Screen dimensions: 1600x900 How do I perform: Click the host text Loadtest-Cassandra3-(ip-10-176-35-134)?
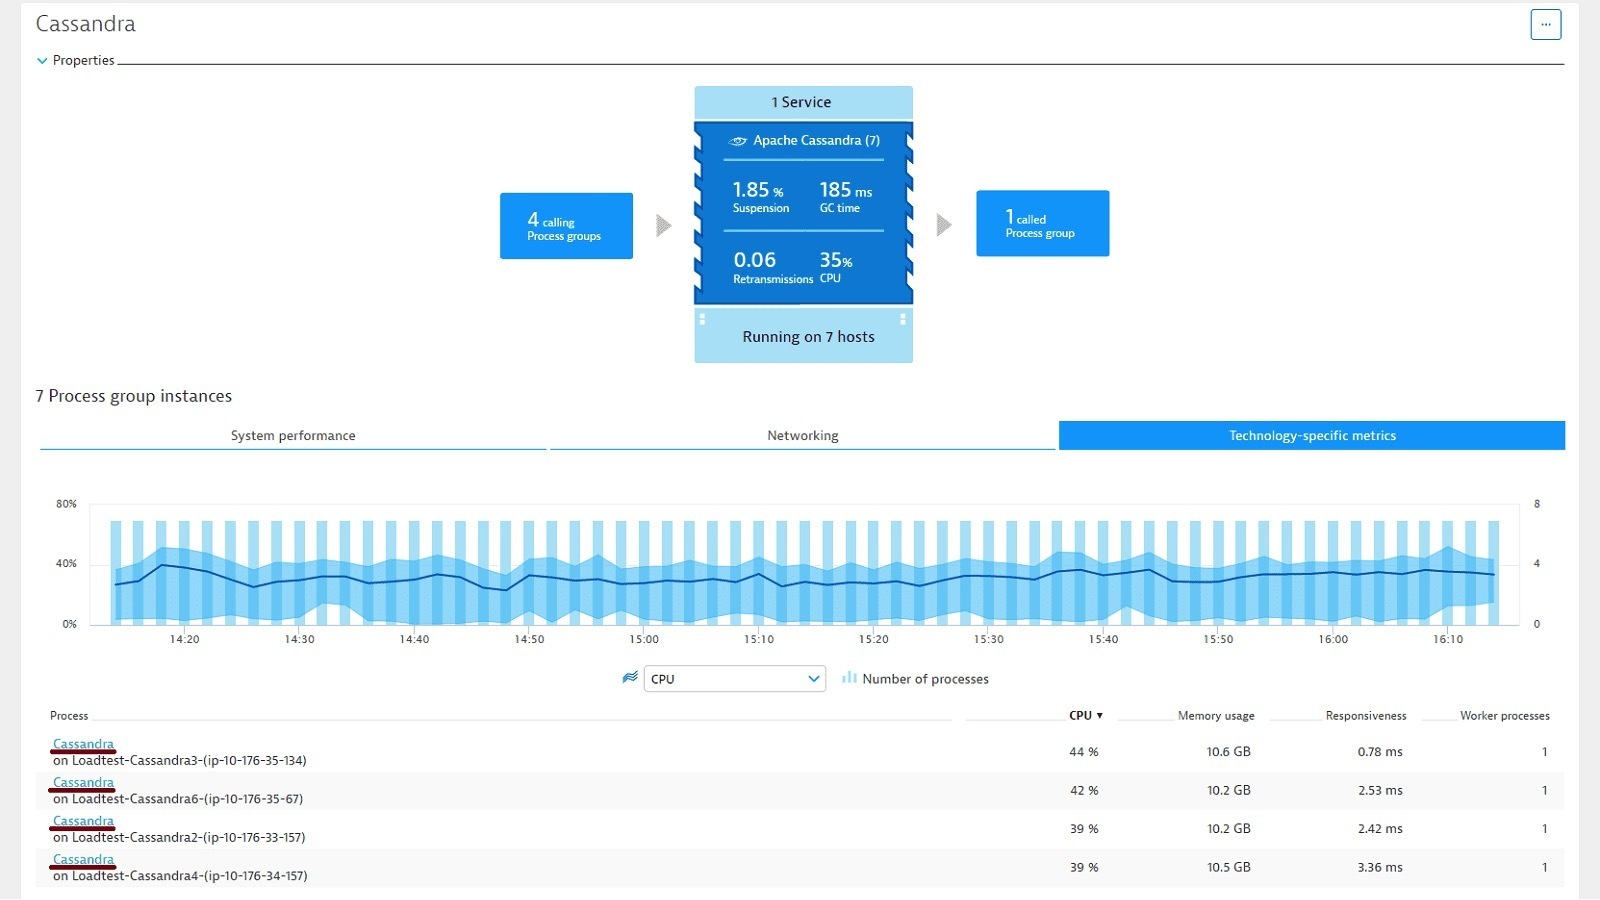[189, 761]
